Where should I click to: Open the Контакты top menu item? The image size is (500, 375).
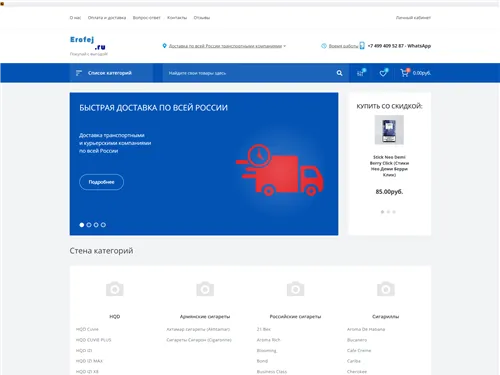pyautogui.click(x=177, y=18)
